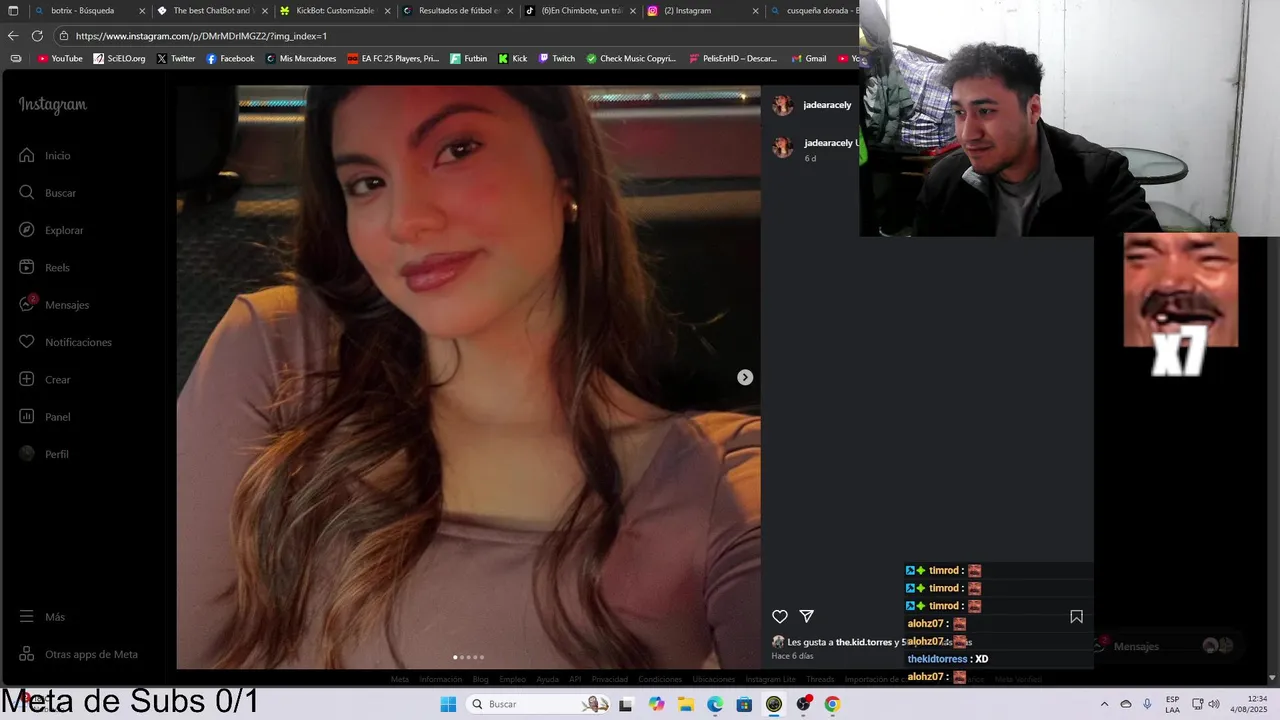Open Otras apps de Meta

pos(78,654)
